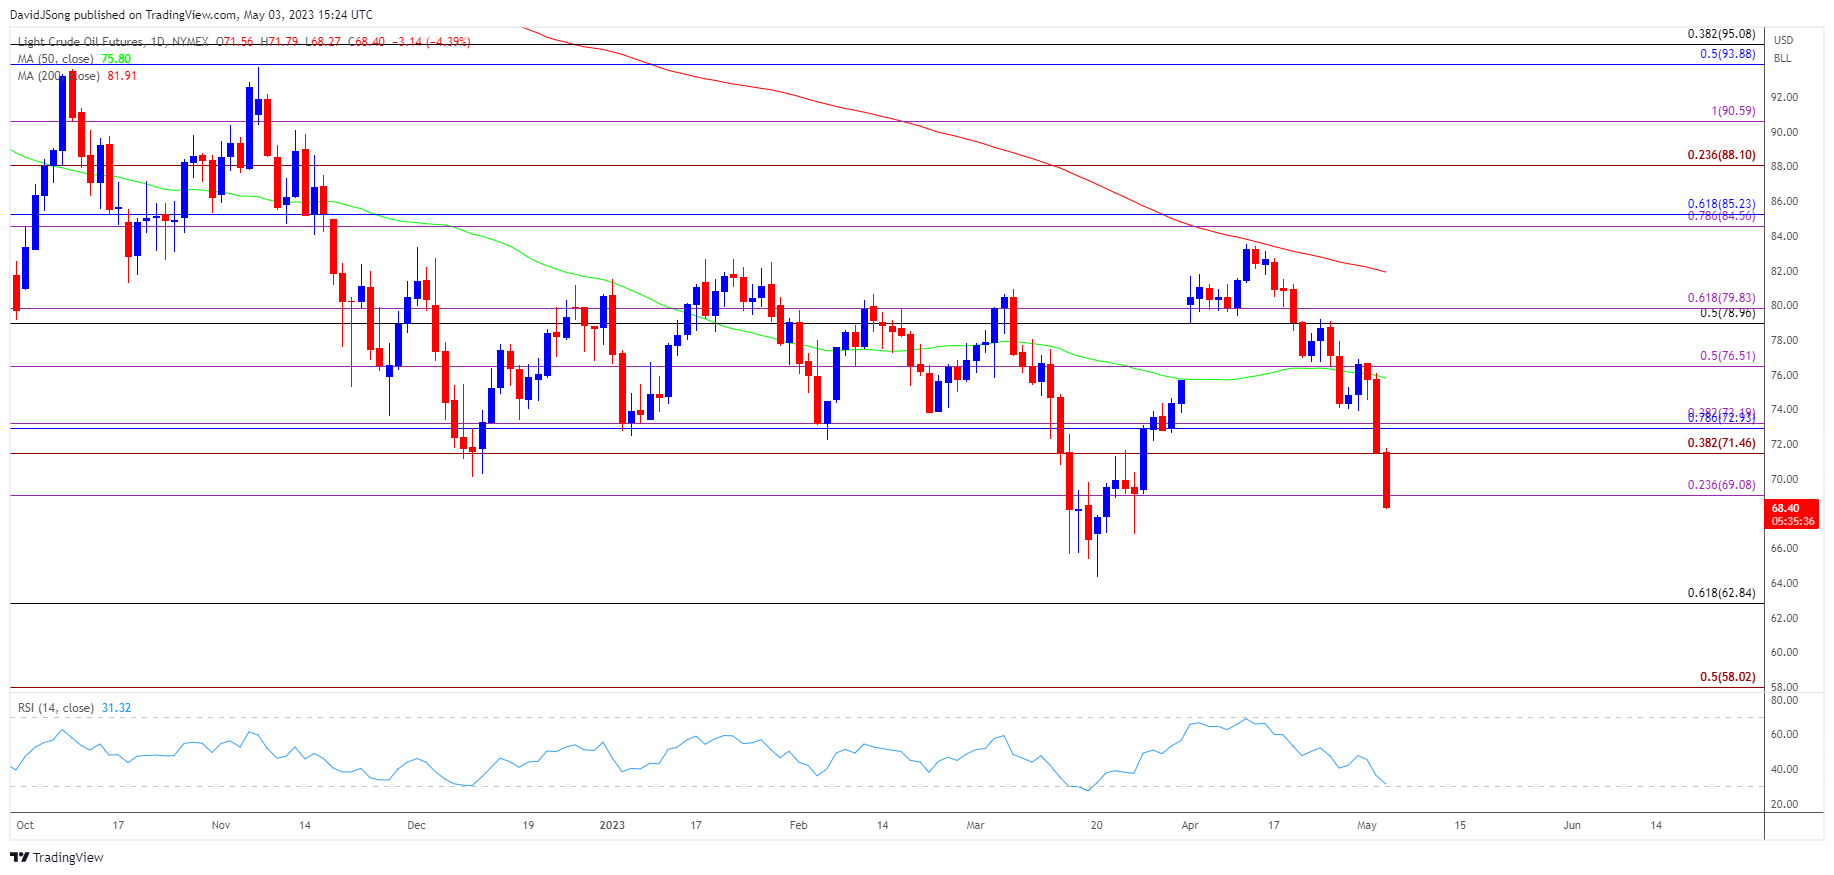
Task: Click the MA (200, close) indicator label
Action: (59, 76)
